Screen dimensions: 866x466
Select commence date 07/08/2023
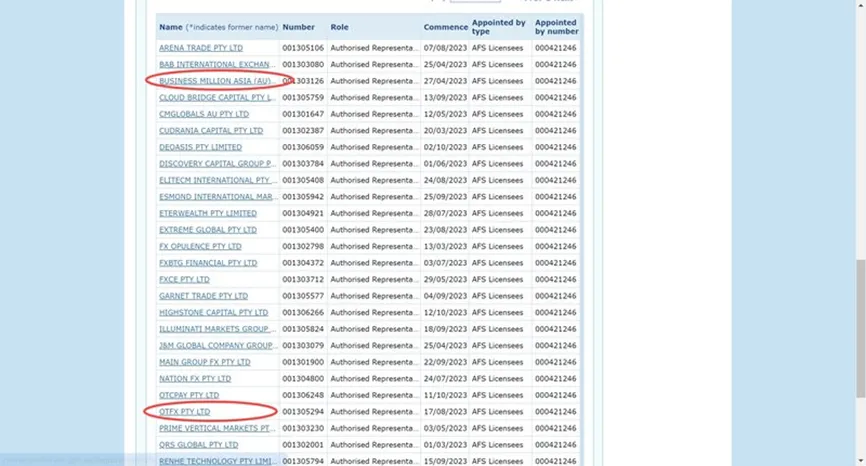click(445, 48)
